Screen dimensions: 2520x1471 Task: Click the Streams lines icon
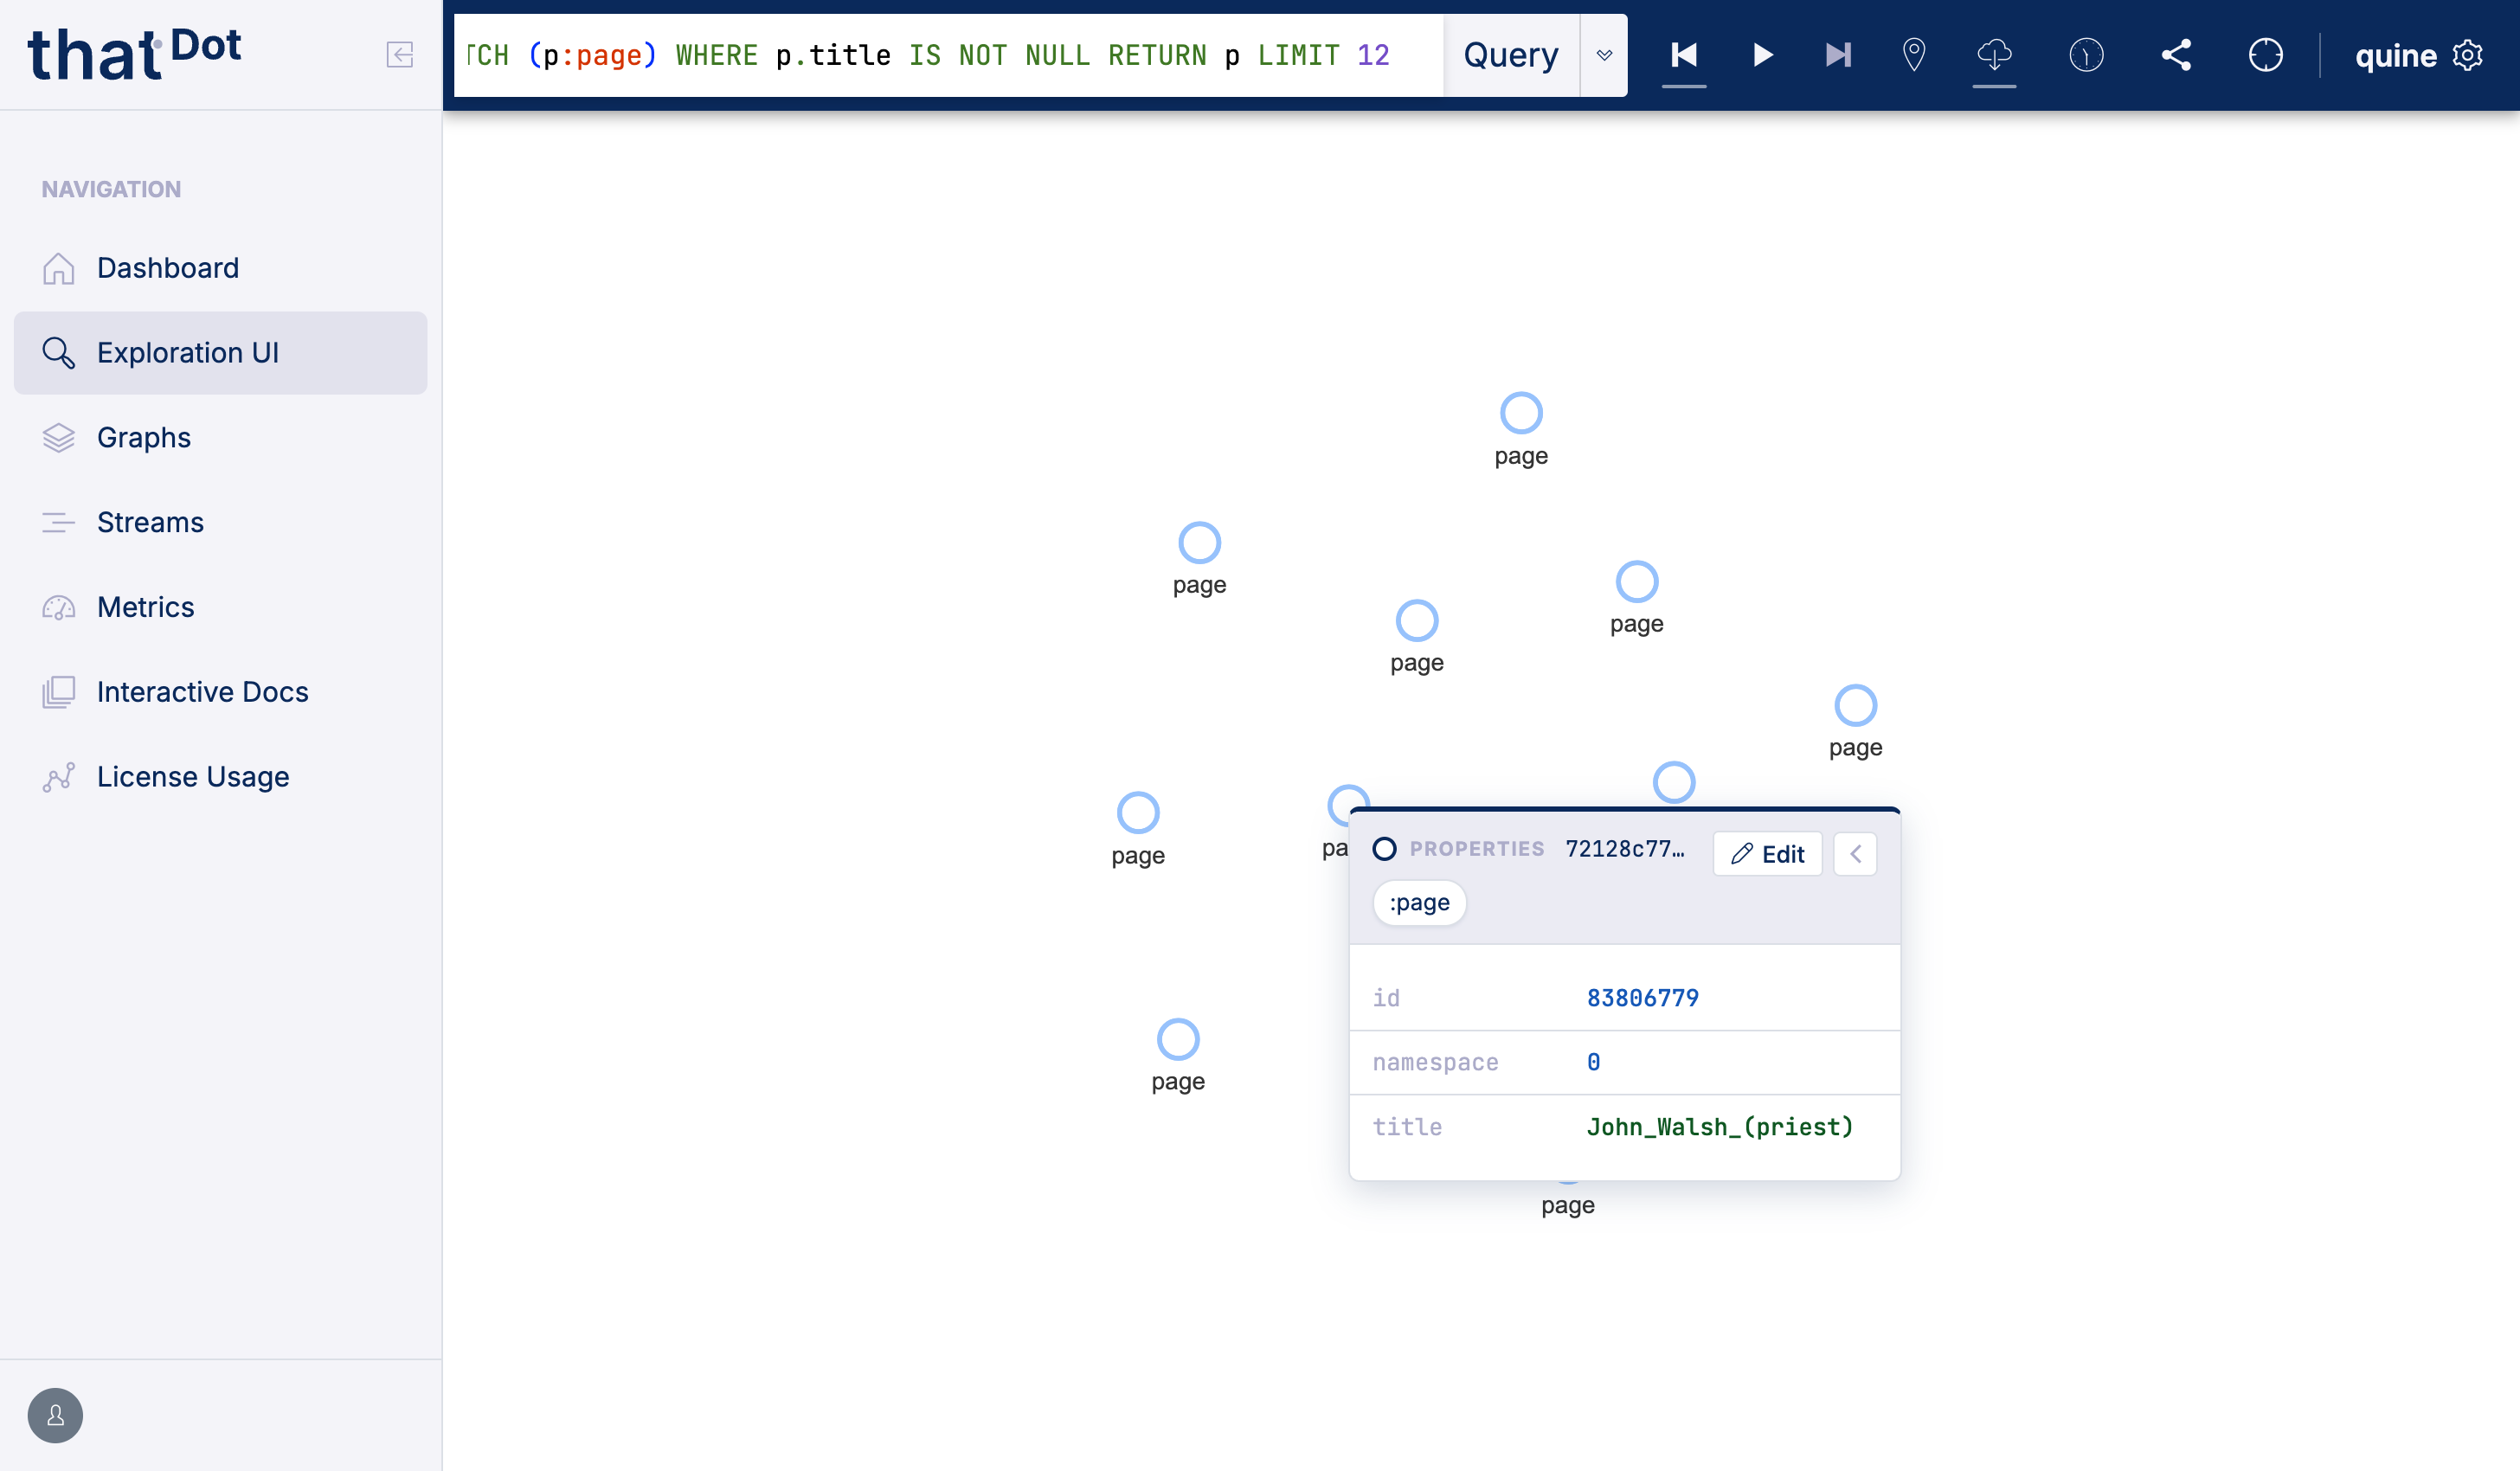click(x=59, y=523)
